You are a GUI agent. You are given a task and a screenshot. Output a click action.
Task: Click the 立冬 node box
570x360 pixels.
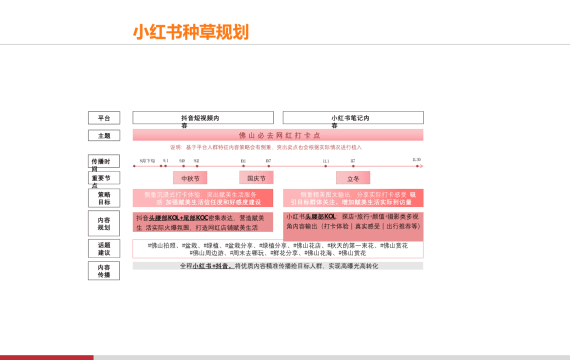tap(353, 178)
